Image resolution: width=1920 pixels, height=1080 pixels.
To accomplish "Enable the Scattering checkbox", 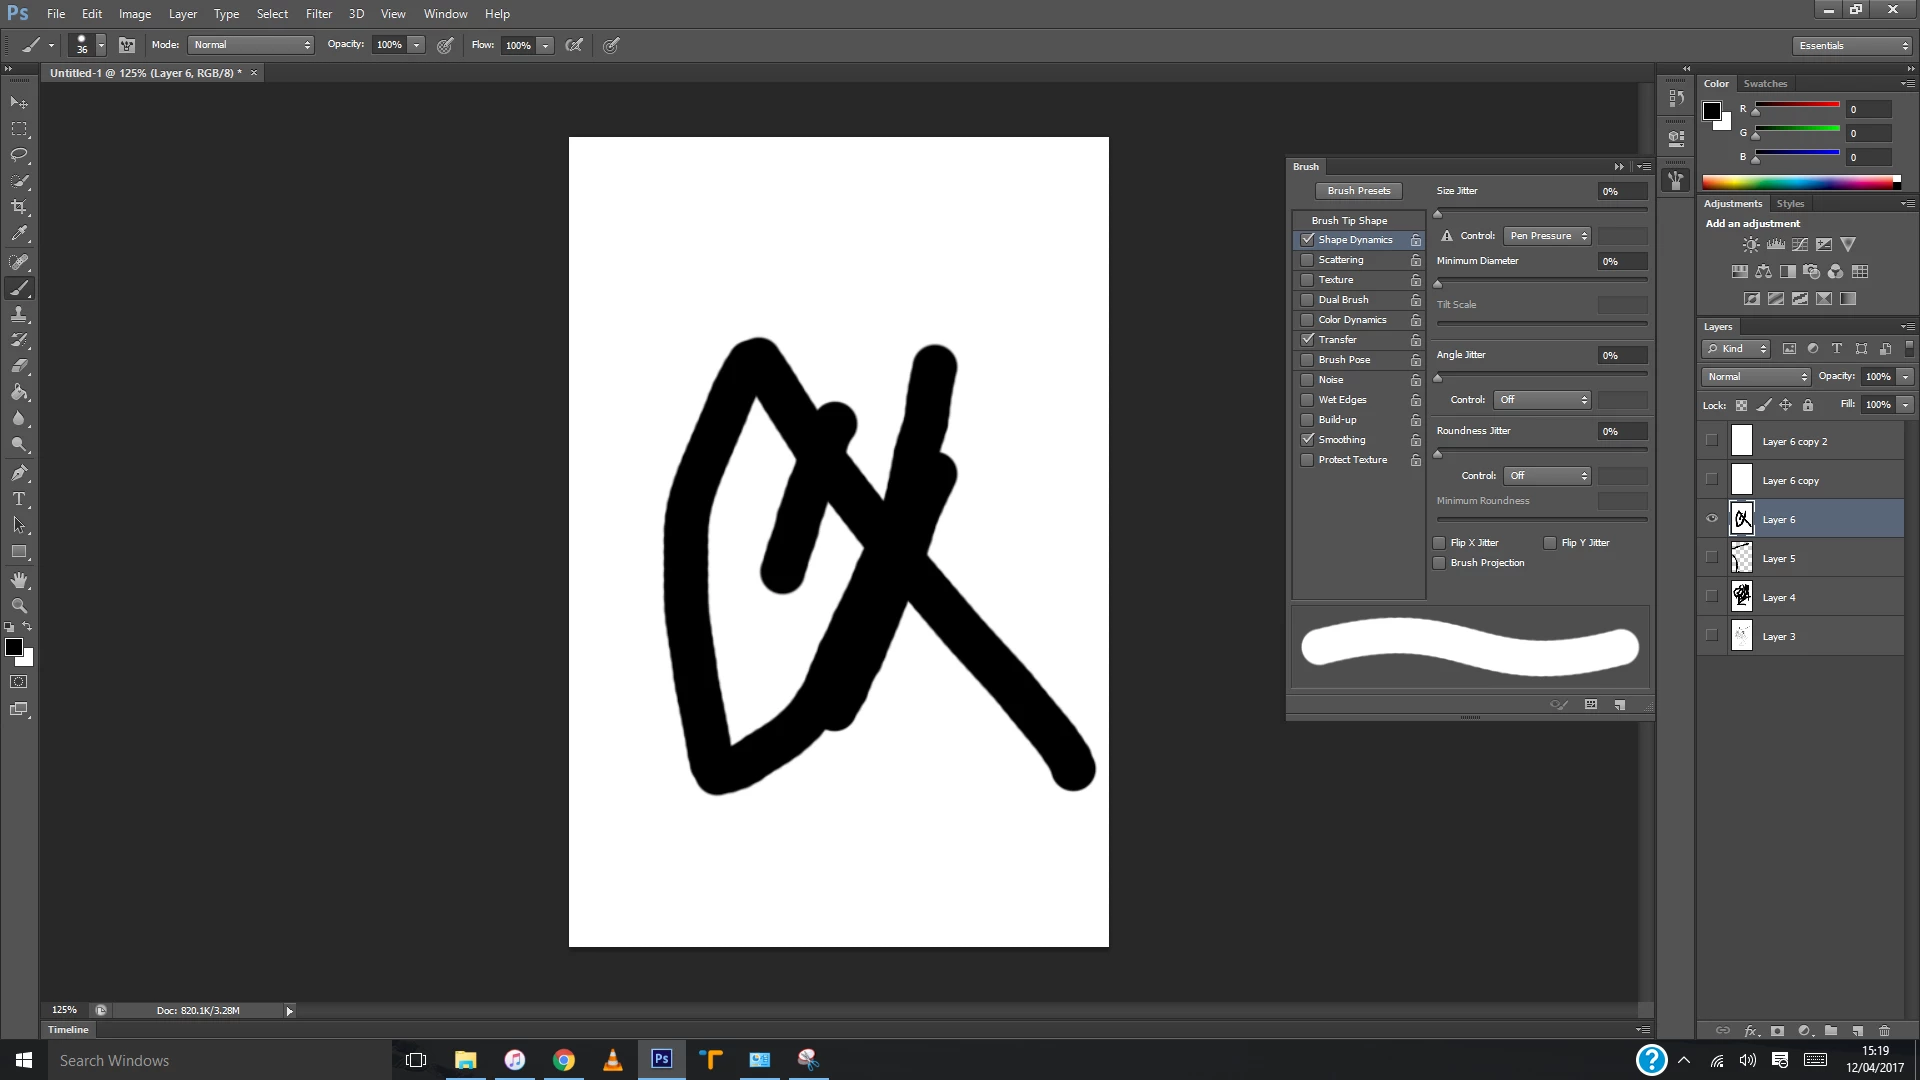I will point(1307,260).
